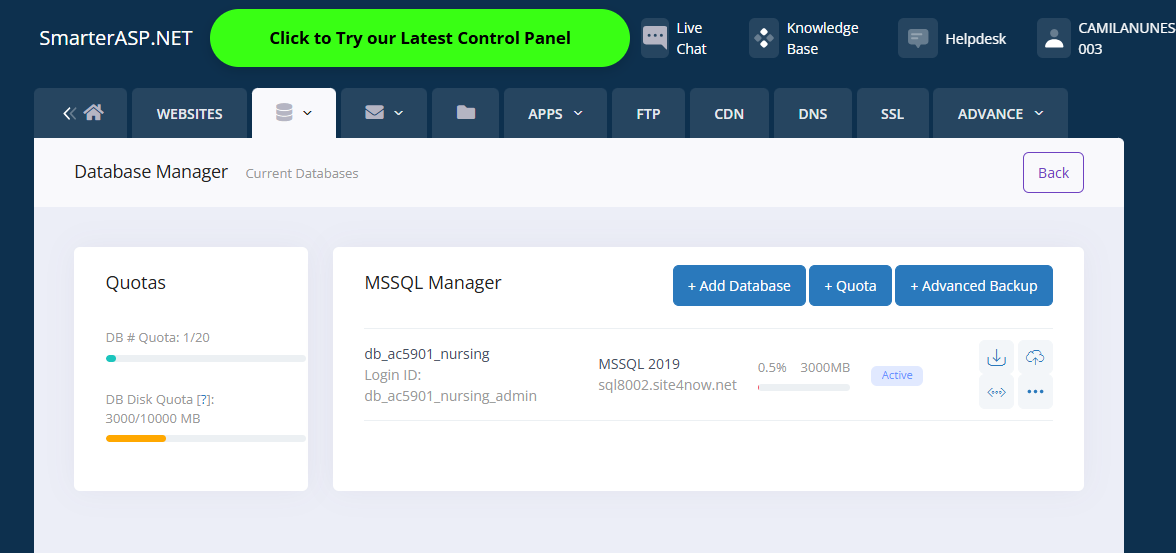Click the SmarterASP.NET logo text
This screenshot has width=1176, height=553.
pyautogui.click(x=116, y=38)
